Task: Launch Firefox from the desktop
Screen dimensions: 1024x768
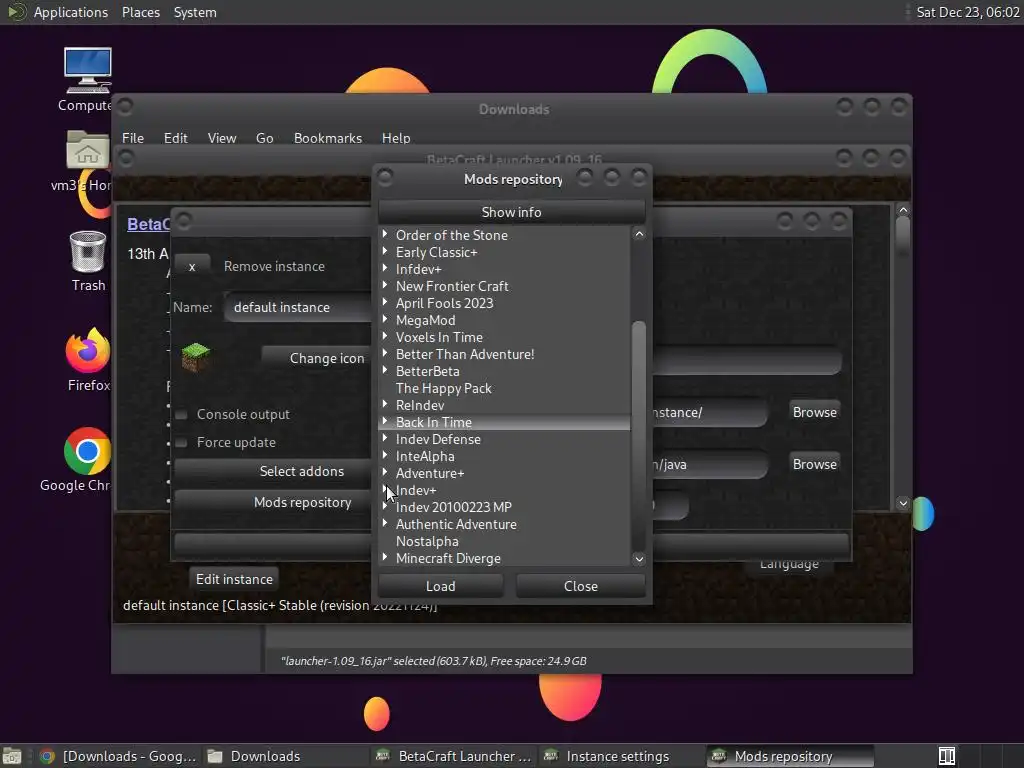Action: [88, 350]
